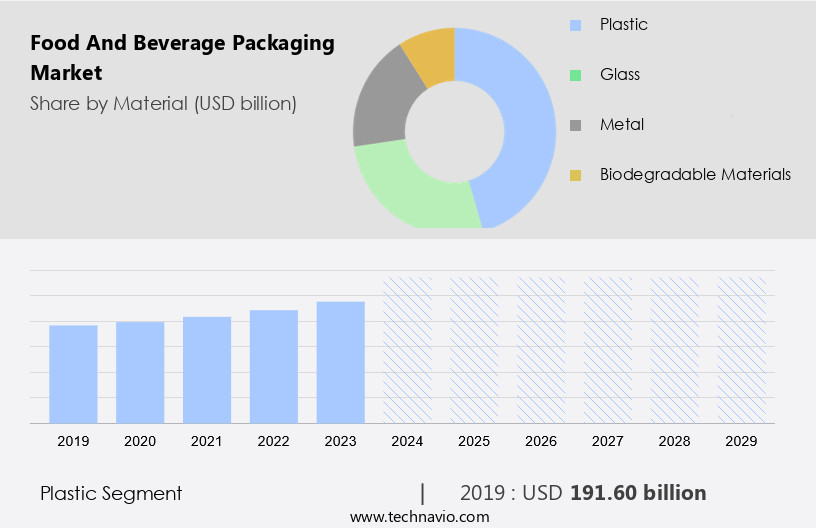This screenshot has width=816, height=528.
Task: Click the Plastic Segment label
Action: tap(111, 493)
